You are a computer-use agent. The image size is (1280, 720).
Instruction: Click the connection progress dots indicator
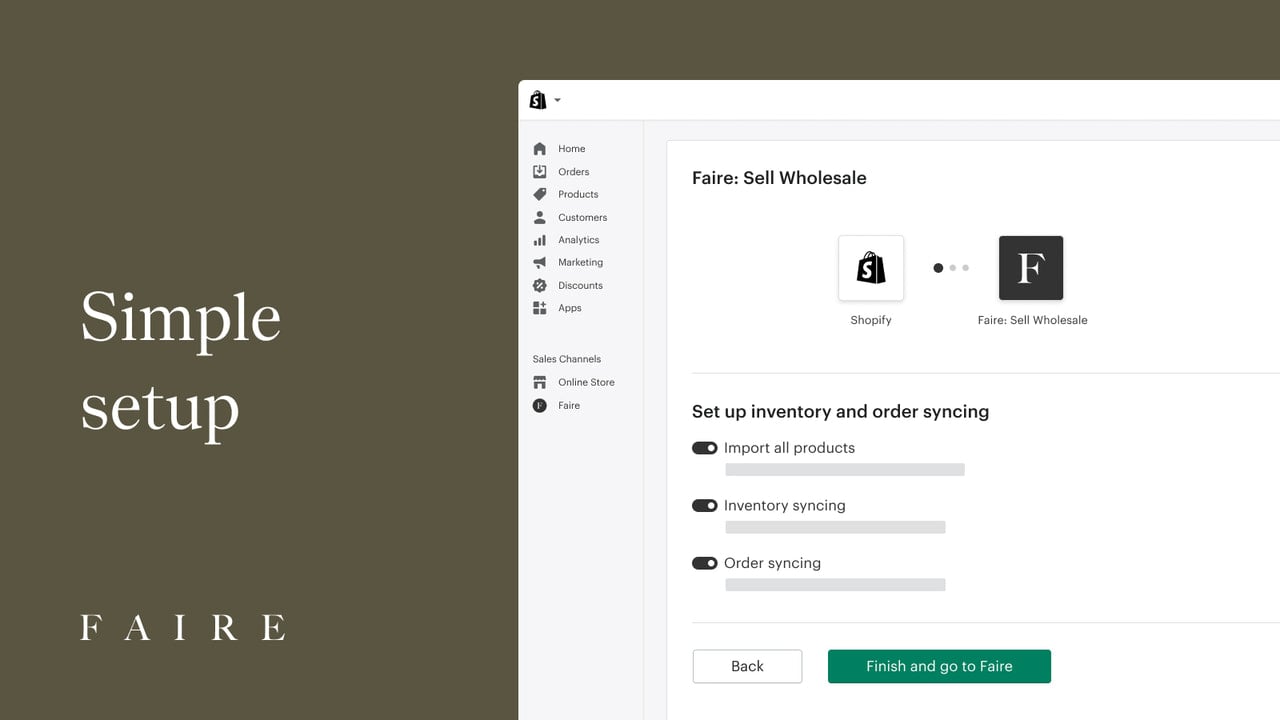click(x=951, y=268)
